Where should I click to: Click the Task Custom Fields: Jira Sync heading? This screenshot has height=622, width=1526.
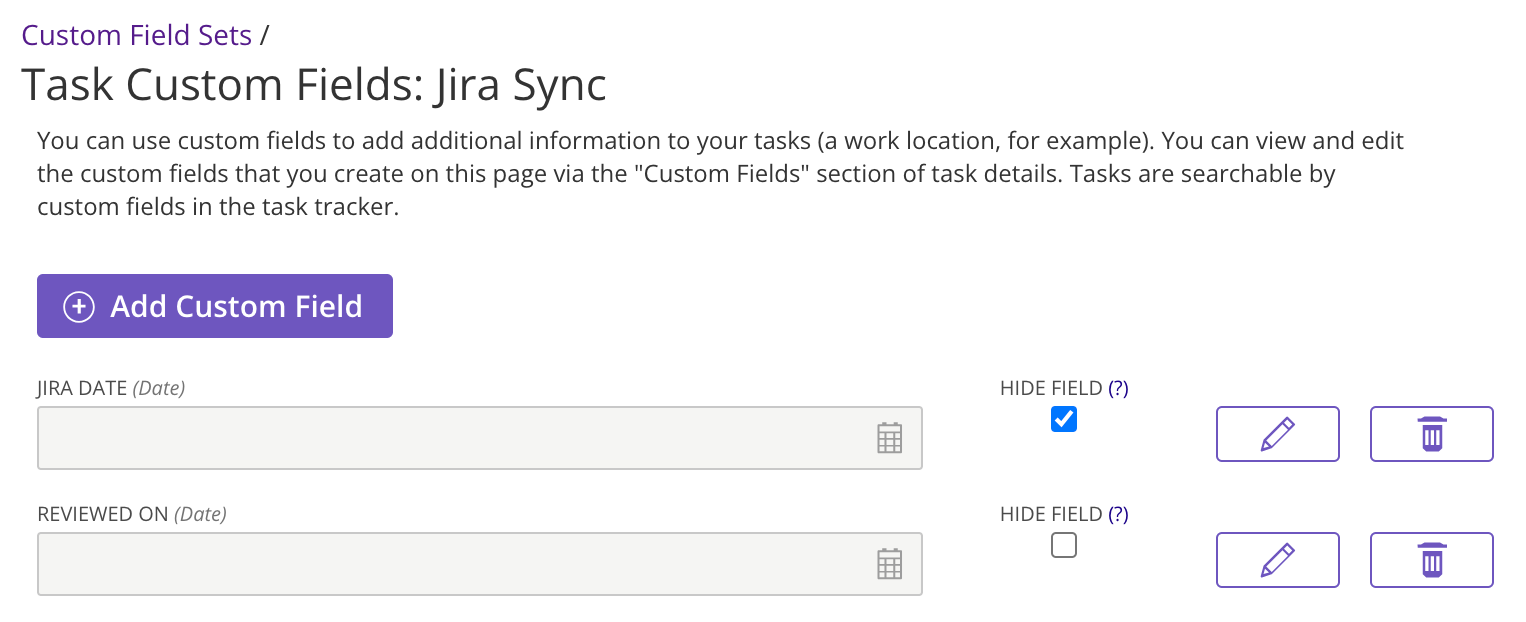click(x=314, y=85)
